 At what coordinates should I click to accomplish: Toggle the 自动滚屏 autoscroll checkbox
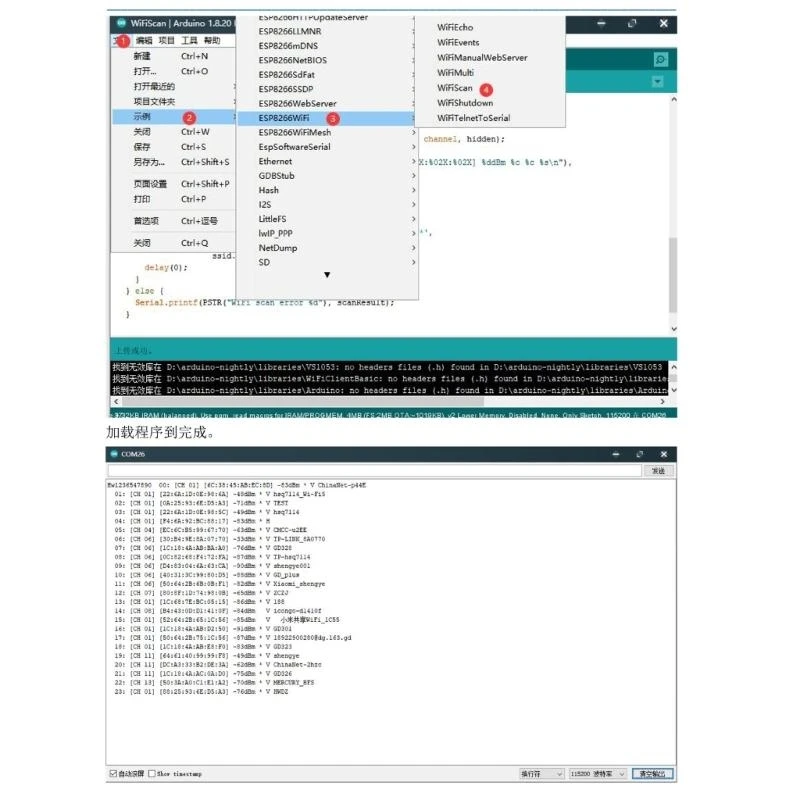click(113, 773)
